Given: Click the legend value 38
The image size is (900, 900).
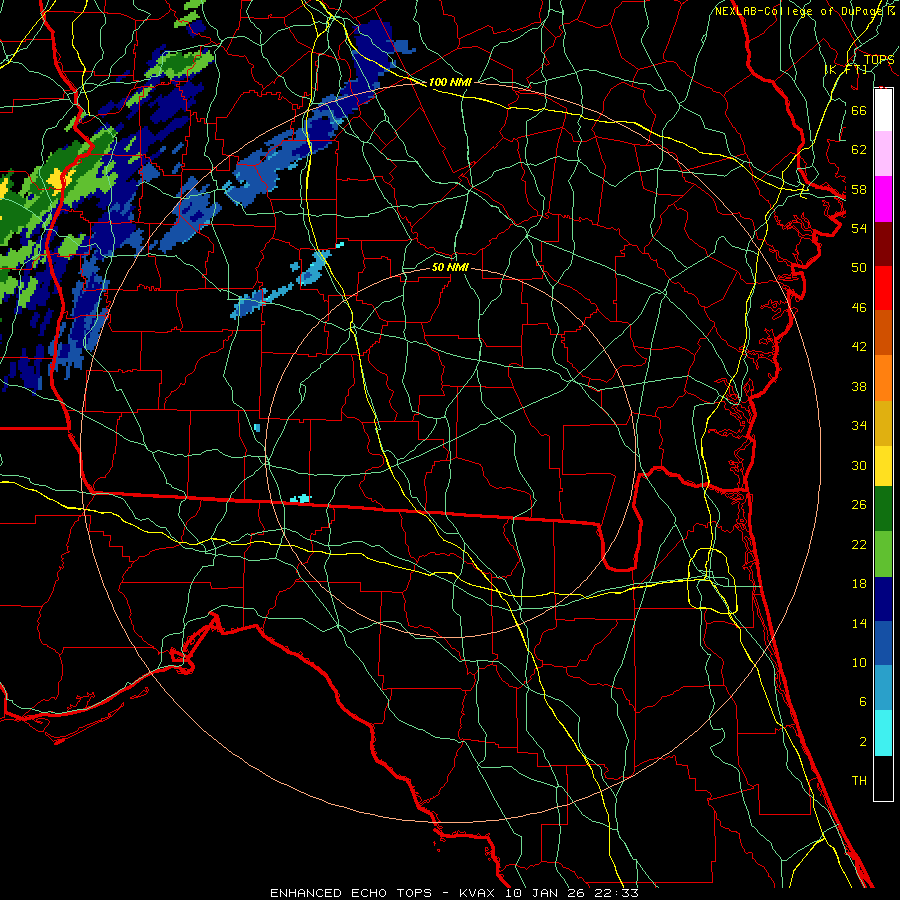Looking at the screenshot, I should 859,386.
